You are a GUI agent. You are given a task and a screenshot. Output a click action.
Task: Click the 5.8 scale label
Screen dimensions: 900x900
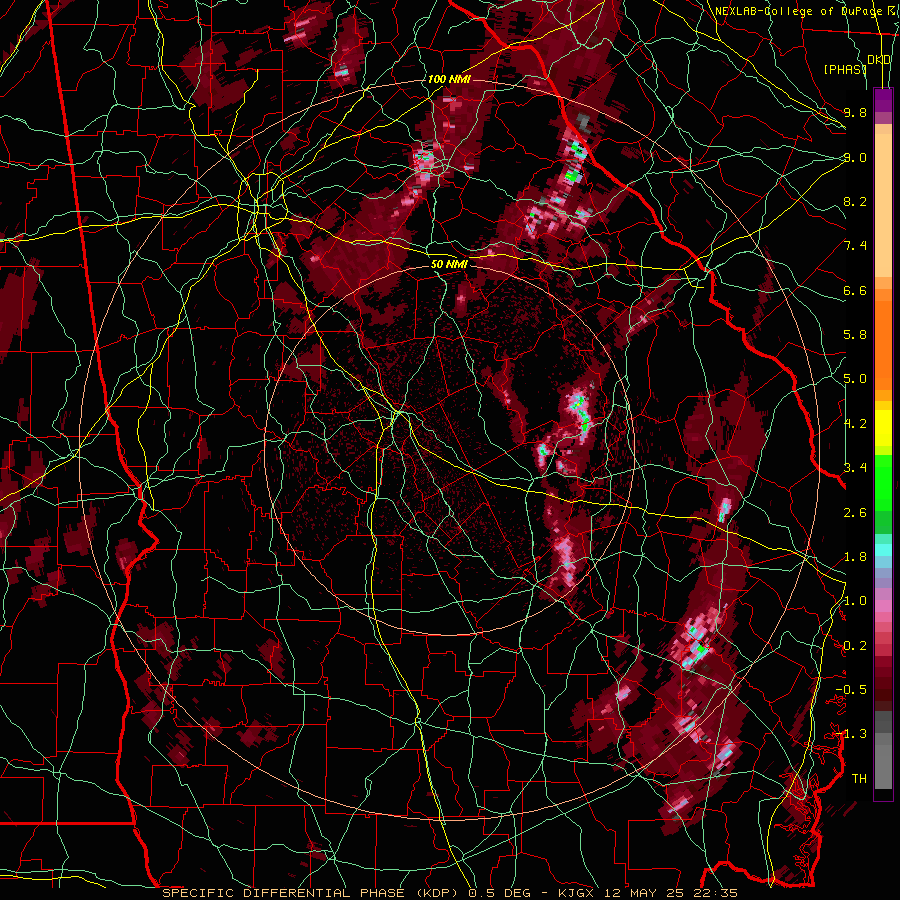855,335
